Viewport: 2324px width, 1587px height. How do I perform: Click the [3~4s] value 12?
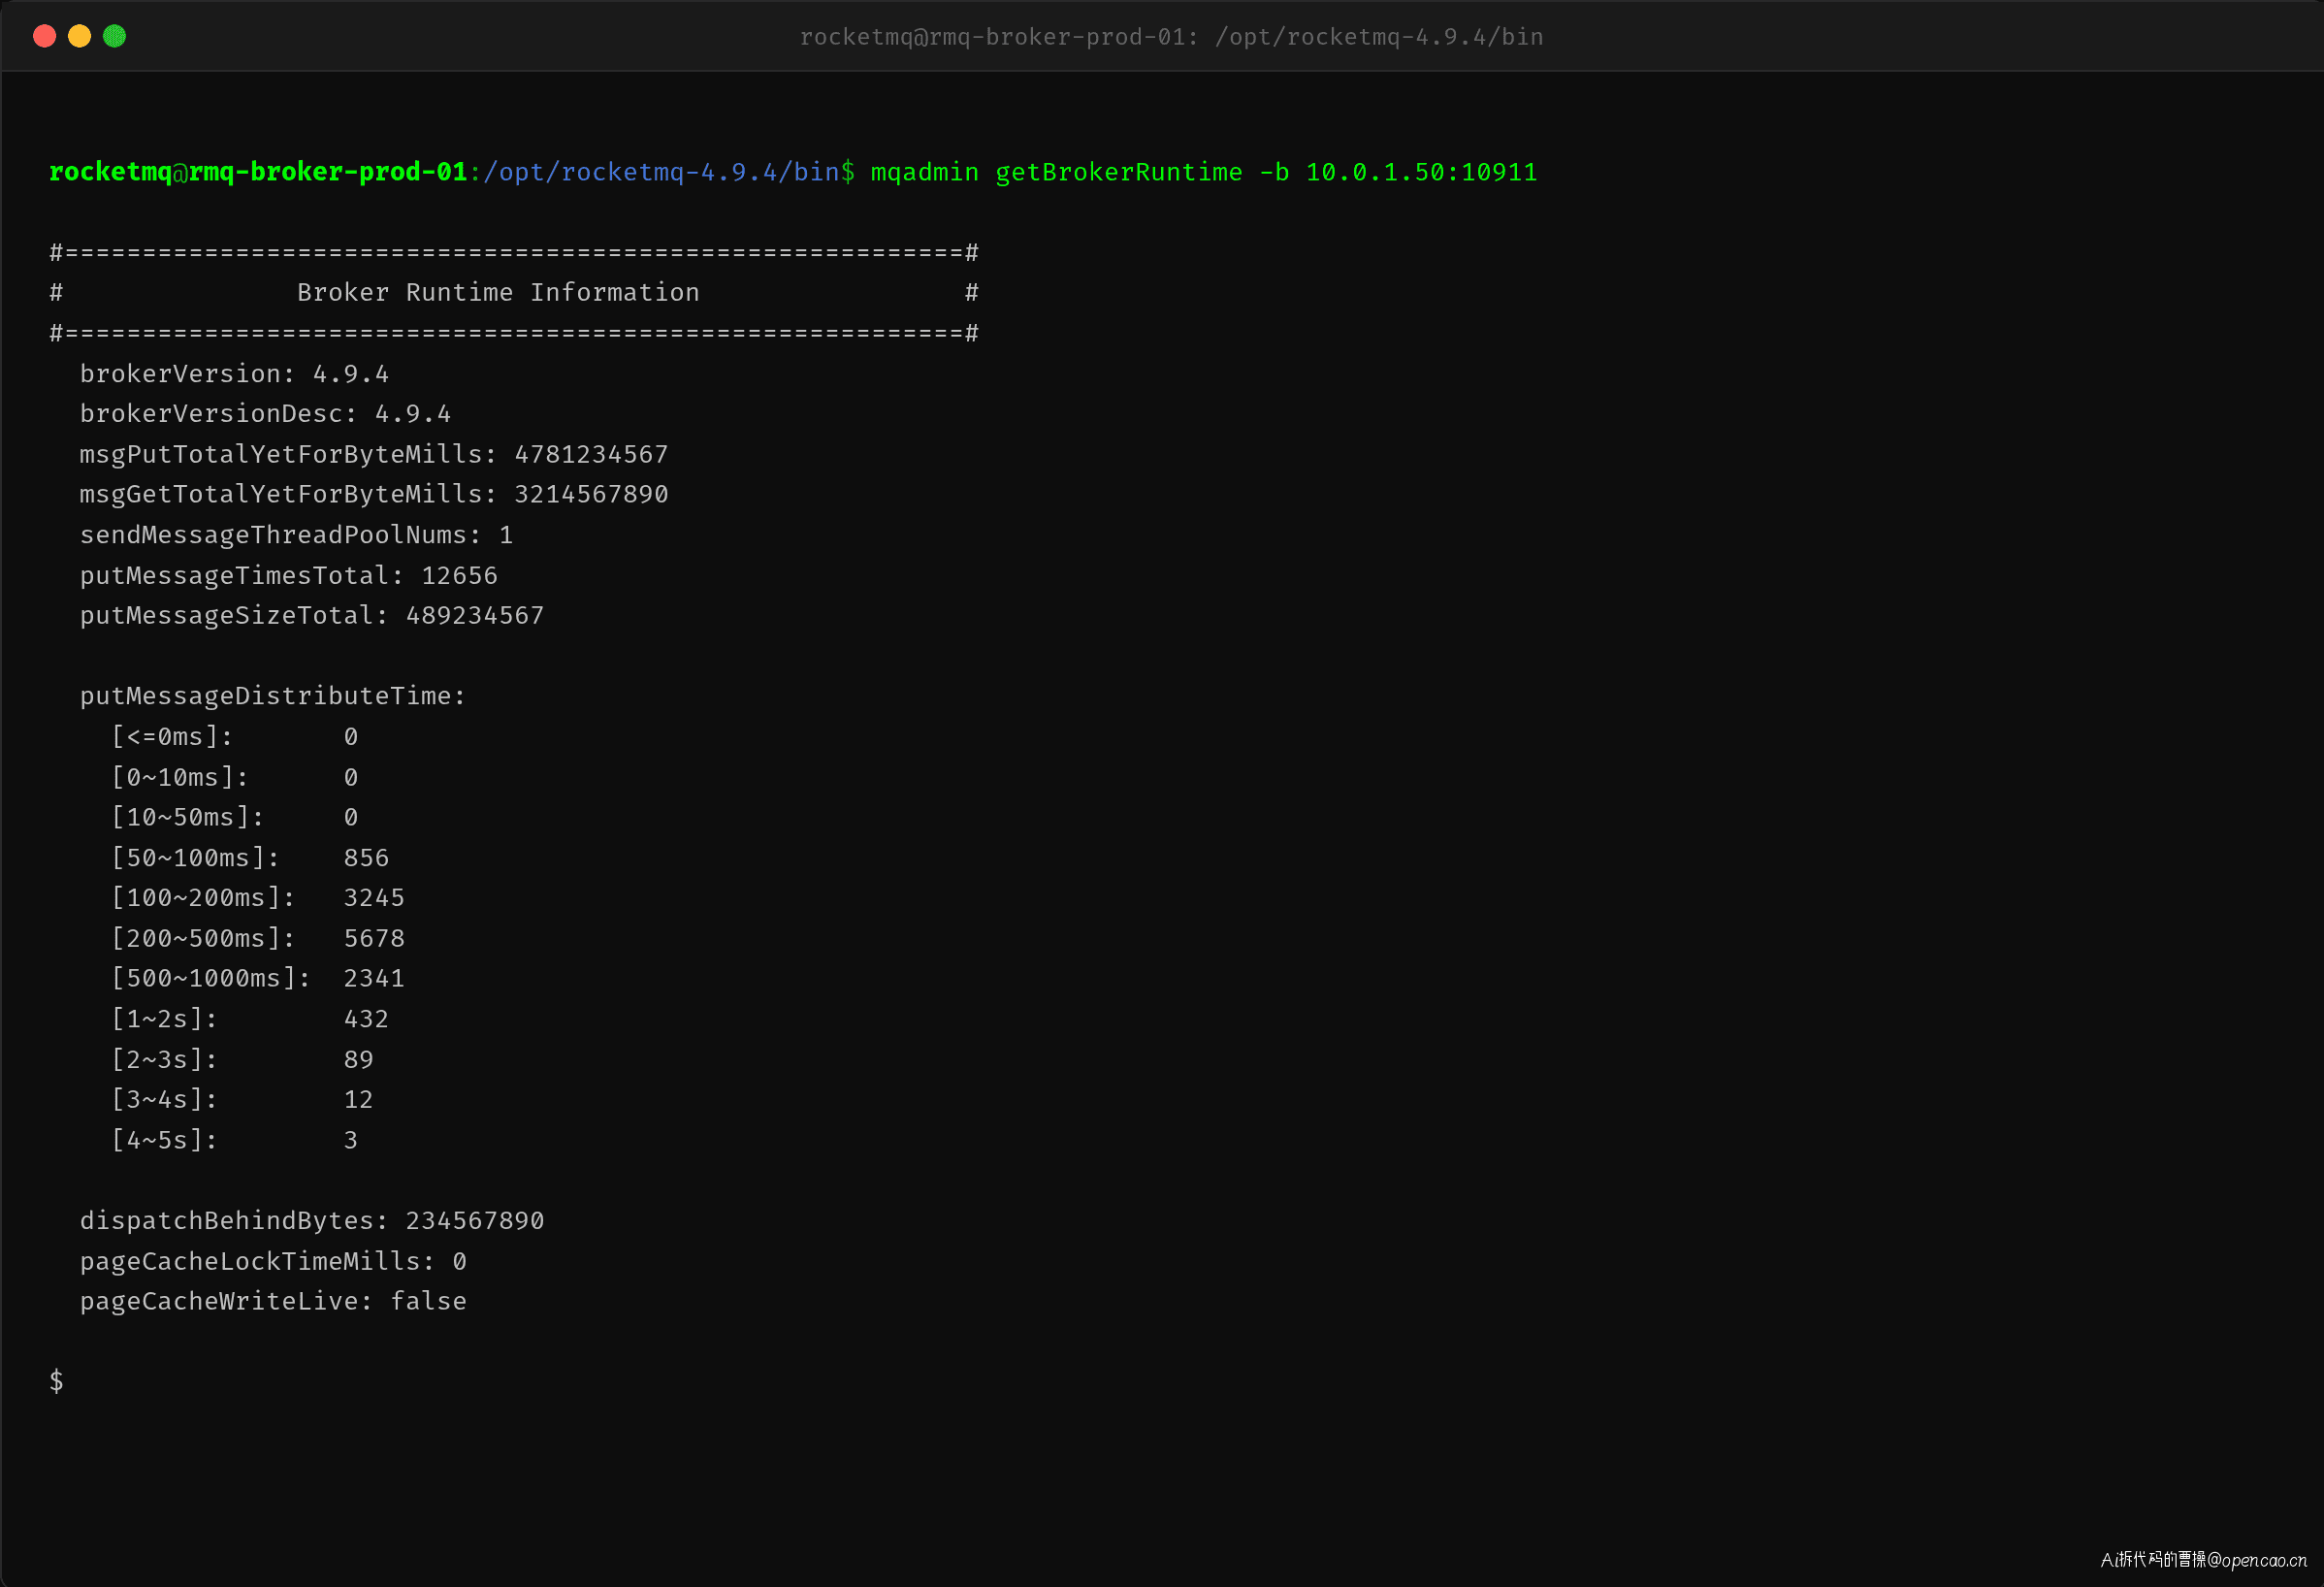358,1100
